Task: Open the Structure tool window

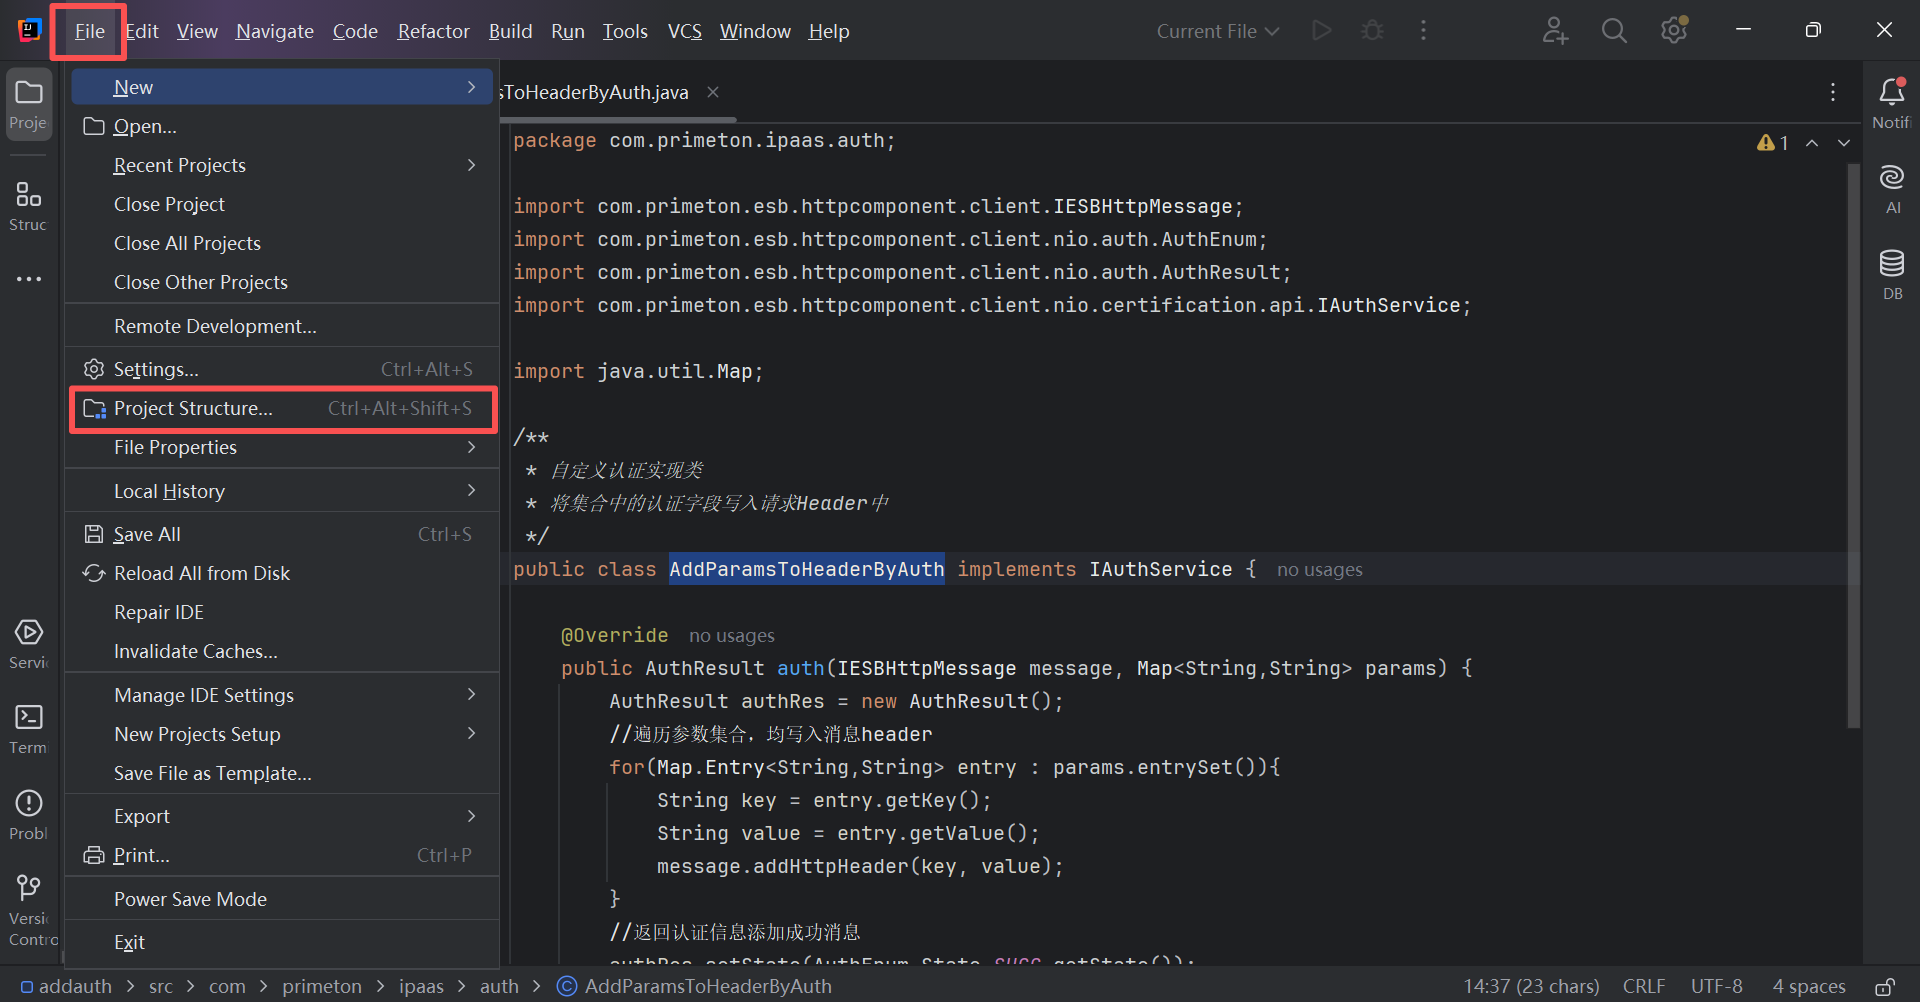Action: [29, 205]
